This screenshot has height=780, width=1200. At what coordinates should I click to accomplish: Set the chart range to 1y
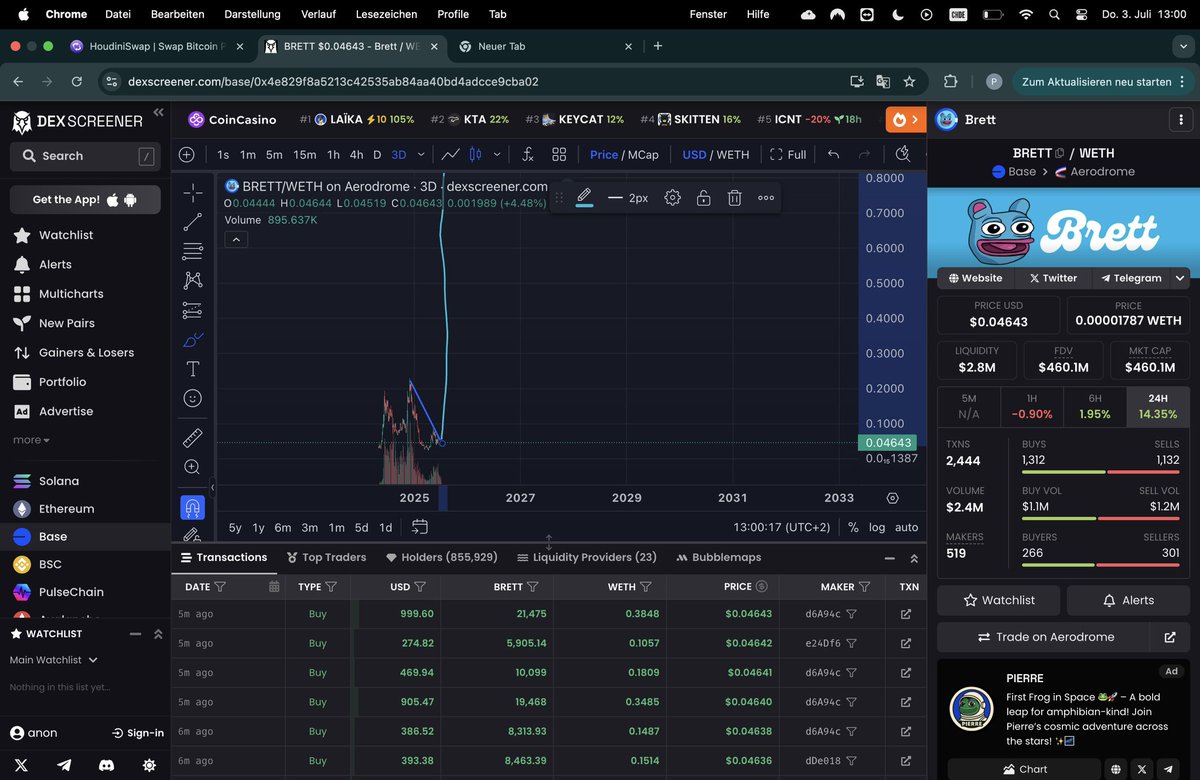[259, 527]
